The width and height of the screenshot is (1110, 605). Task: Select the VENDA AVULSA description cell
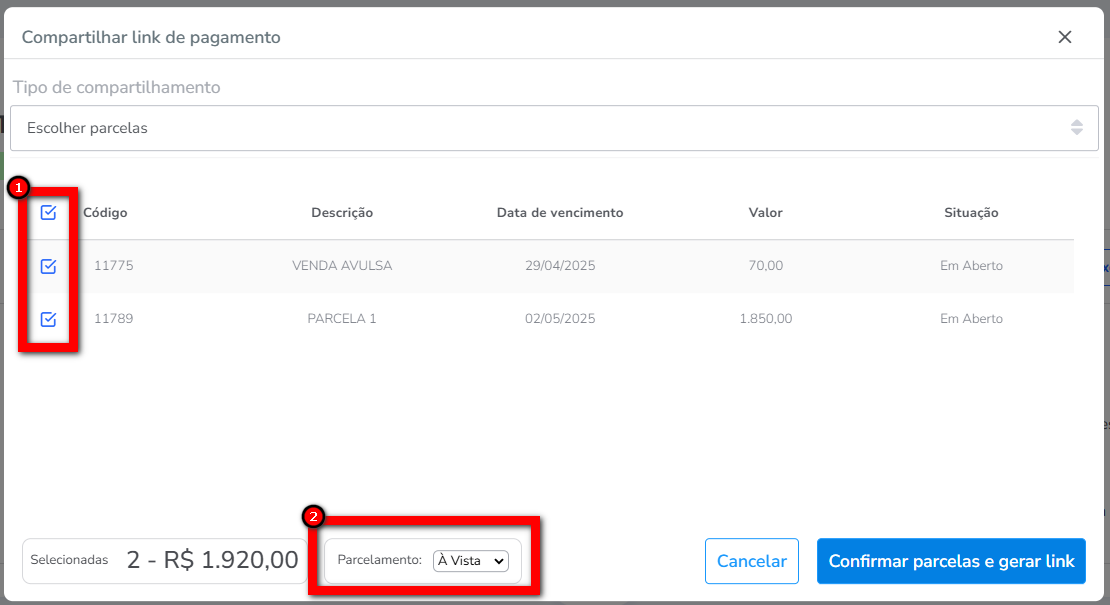[x=342, y=266]
